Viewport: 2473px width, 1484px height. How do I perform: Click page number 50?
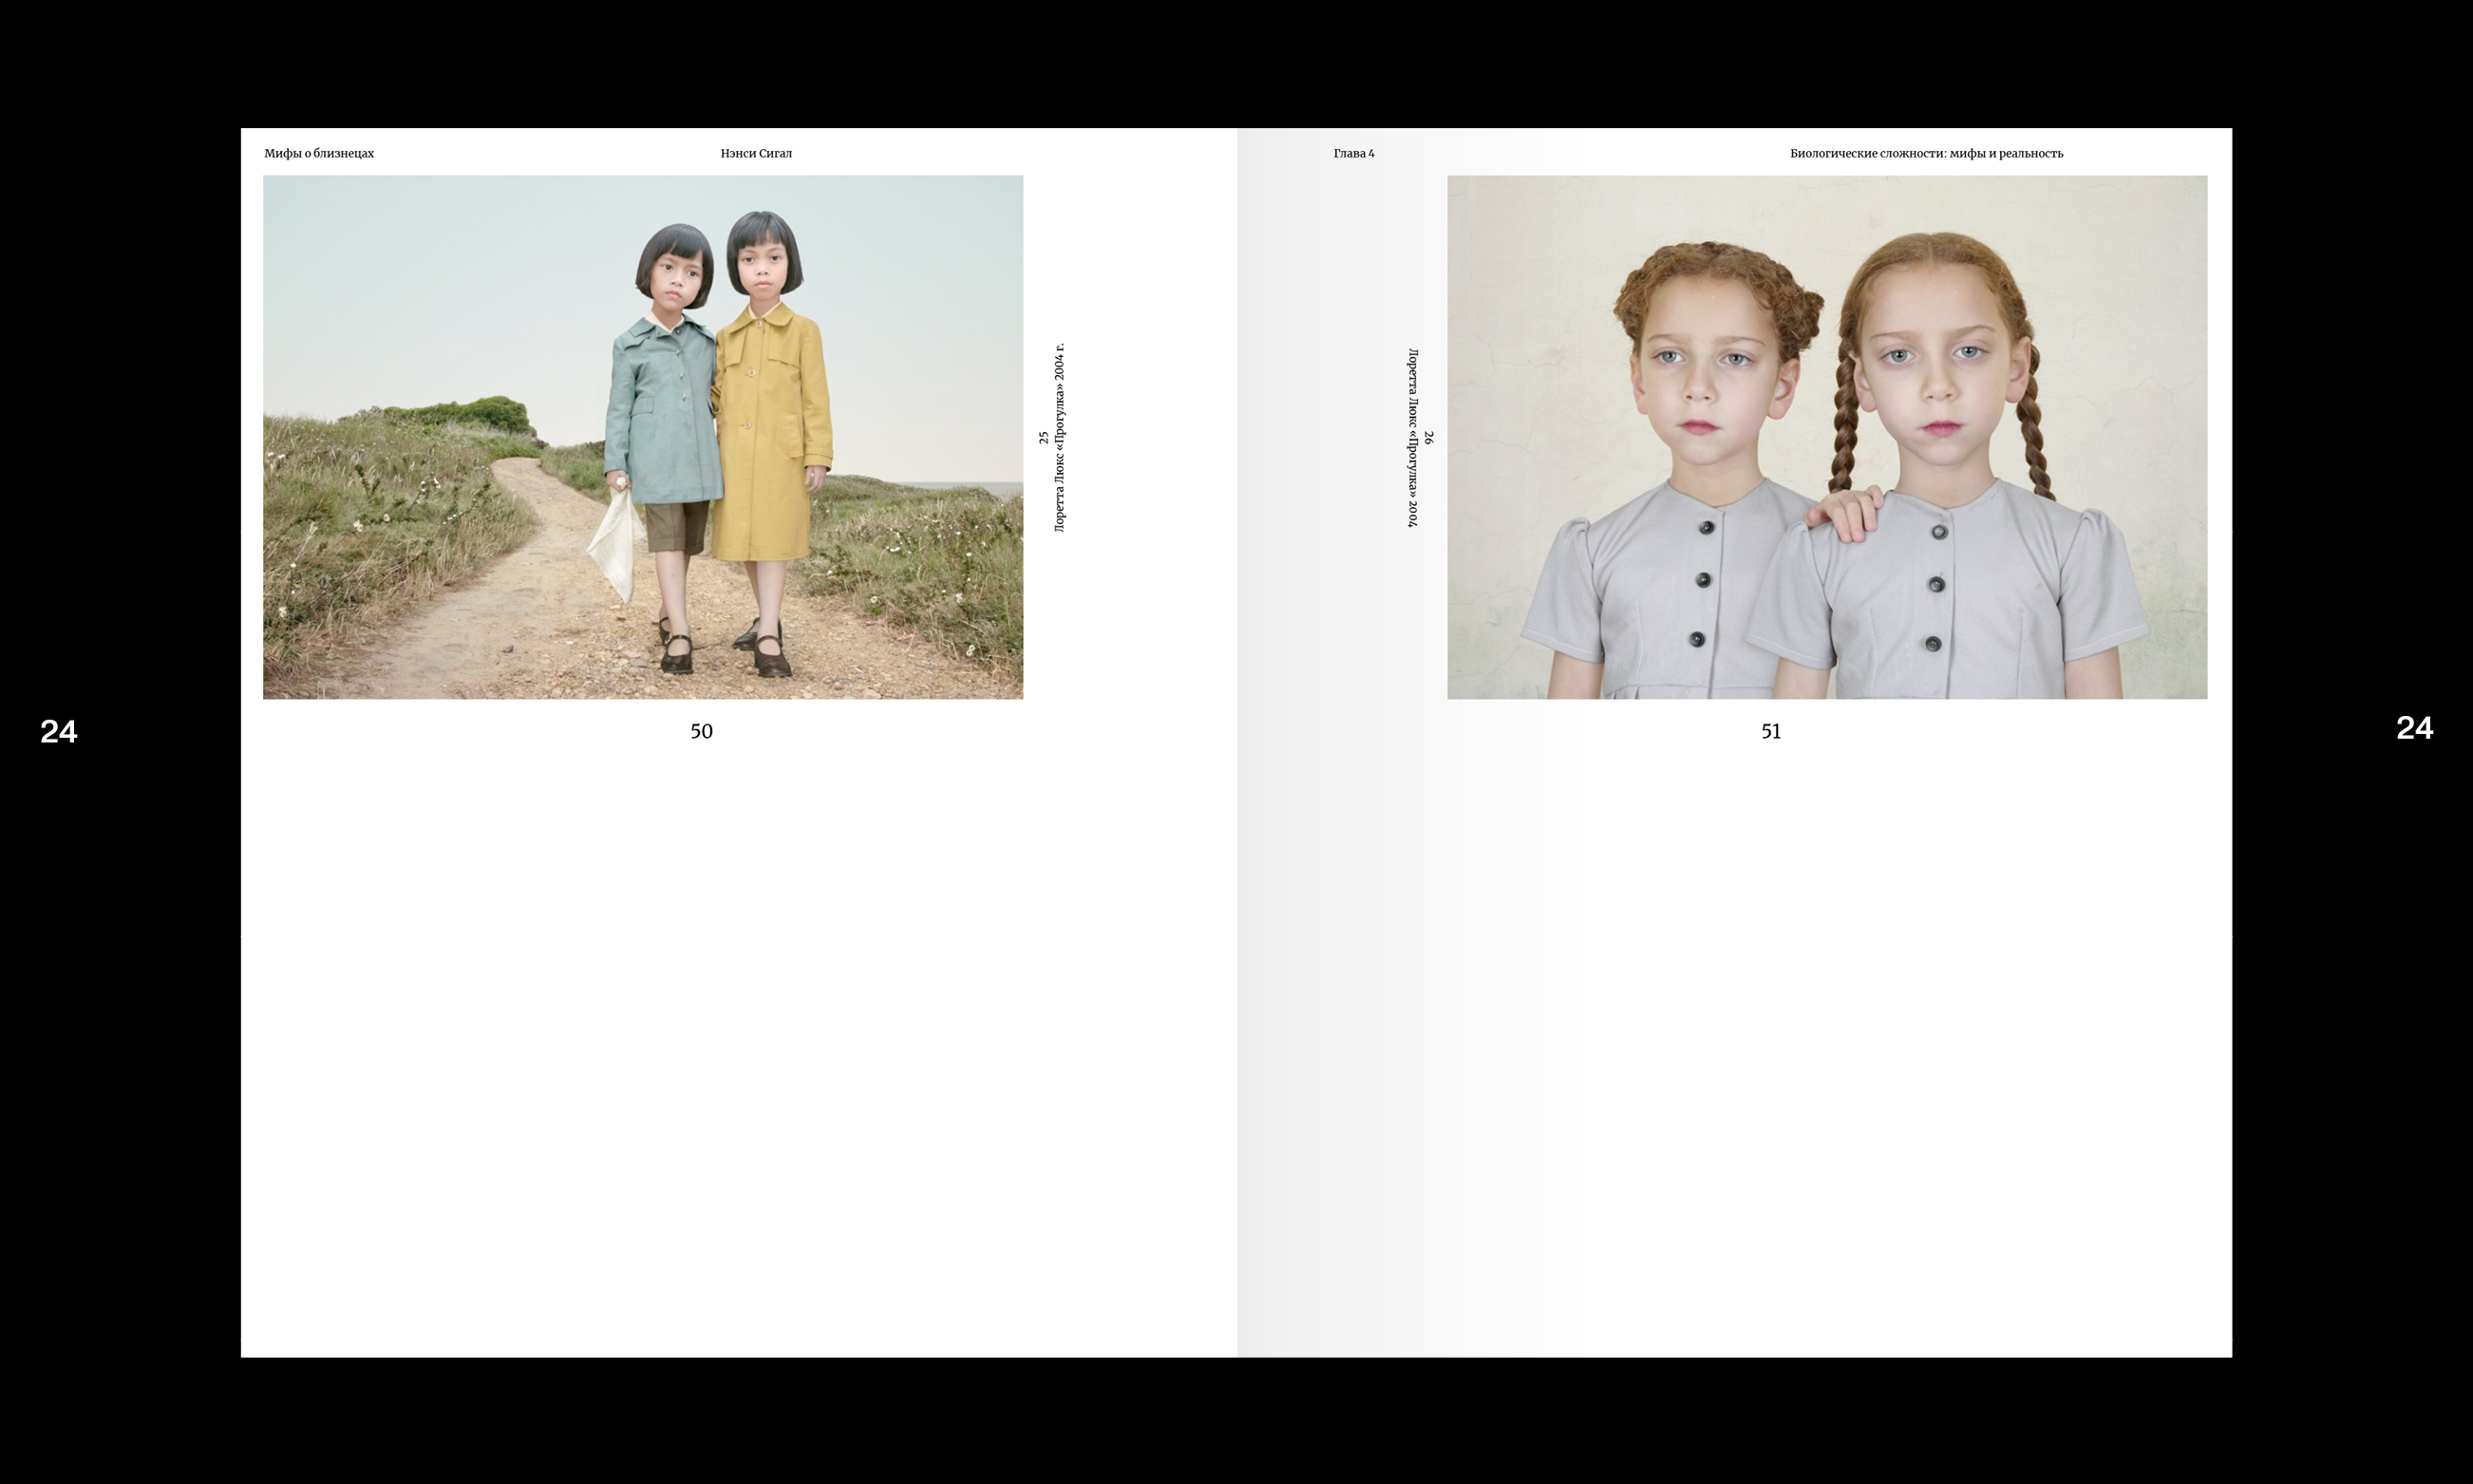(701, 731)
